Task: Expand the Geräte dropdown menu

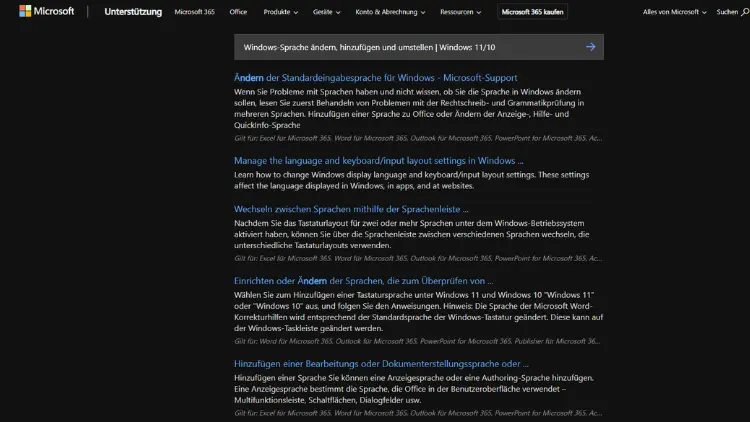Action: [x=327, y=12]
